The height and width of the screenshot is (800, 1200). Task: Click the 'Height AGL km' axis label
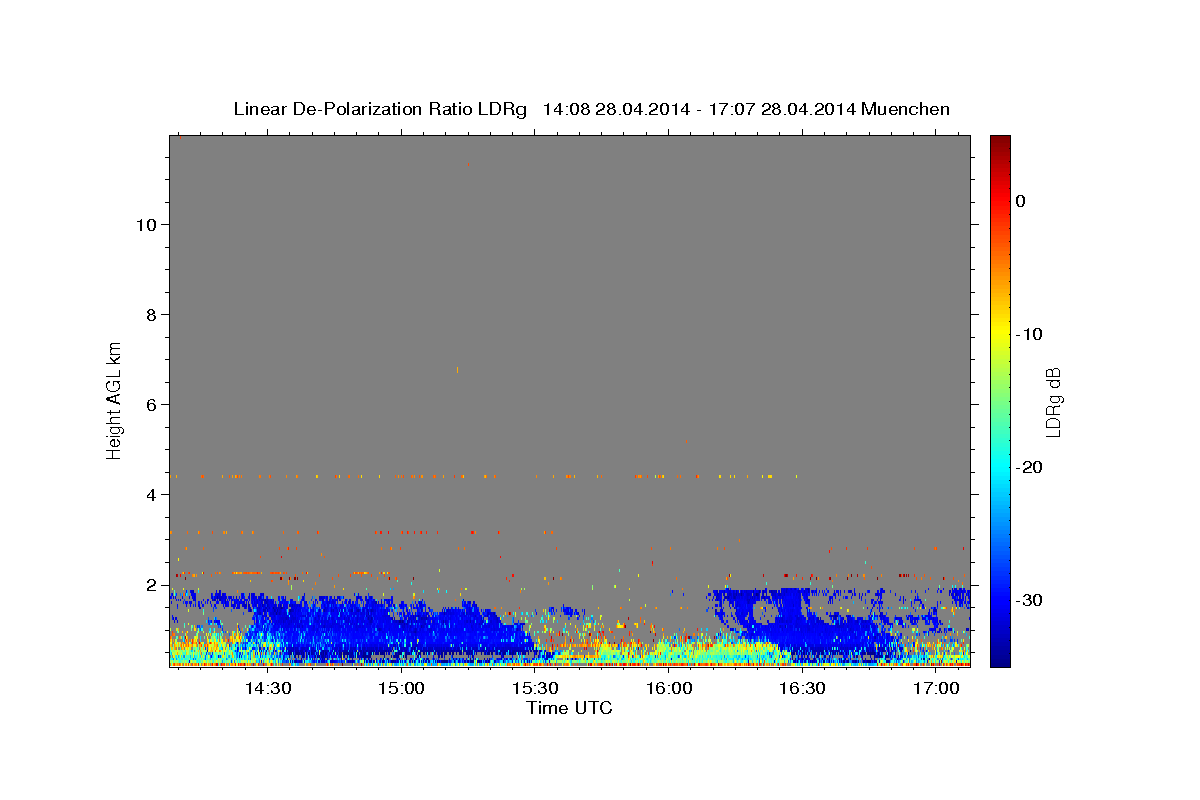(115, 399)
